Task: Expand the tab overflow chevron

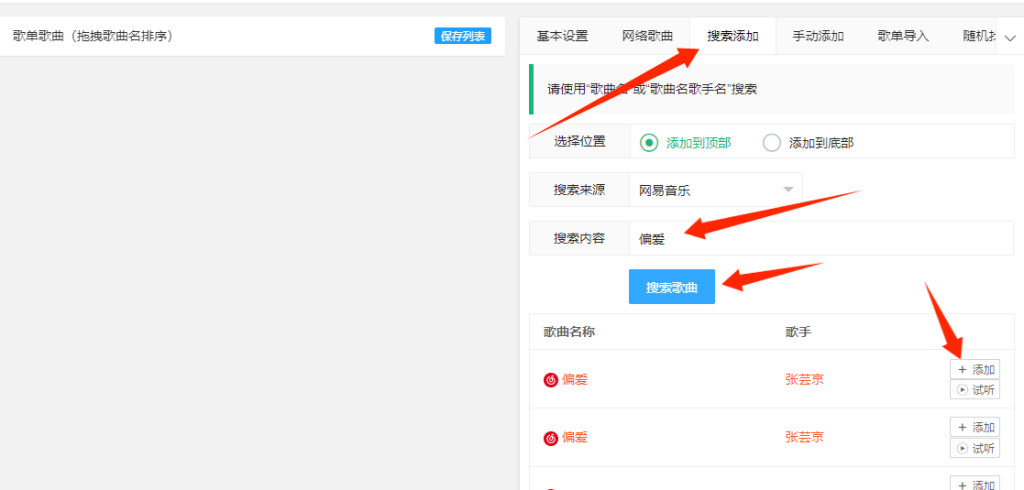Action: coord(1009,37)
